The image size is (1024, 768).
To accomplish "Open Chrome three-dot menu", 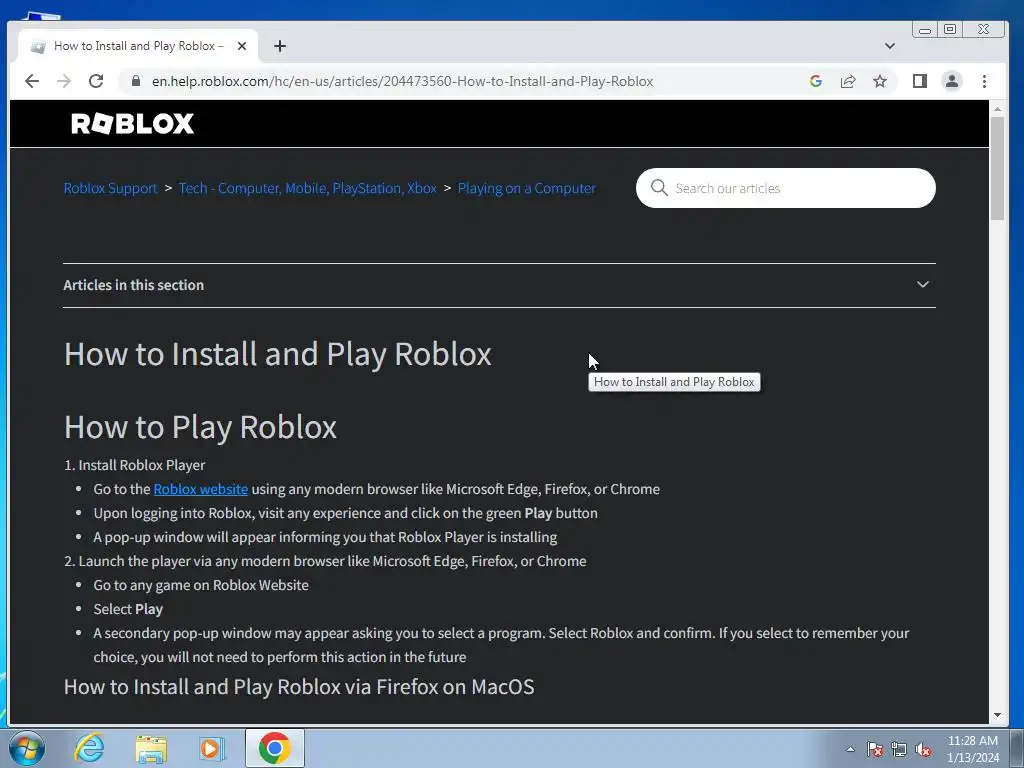I will tap(984, 81).
